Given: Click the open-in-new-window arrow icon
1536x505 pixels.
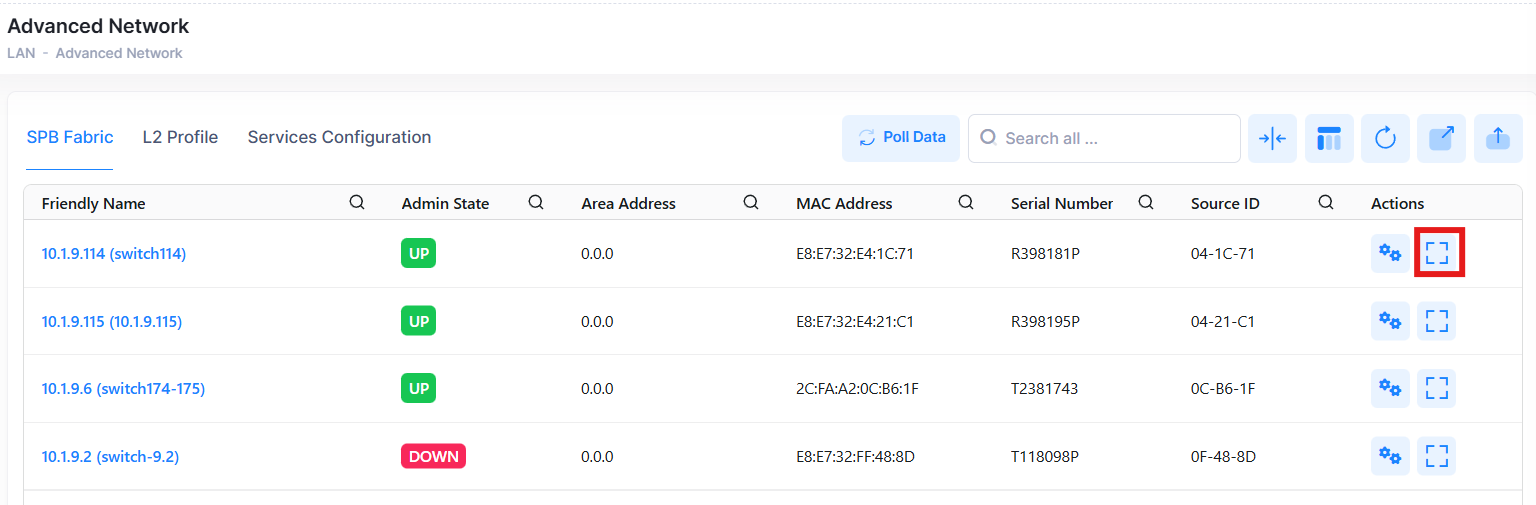Looking at the screenshot, I should pos(1441,138).
